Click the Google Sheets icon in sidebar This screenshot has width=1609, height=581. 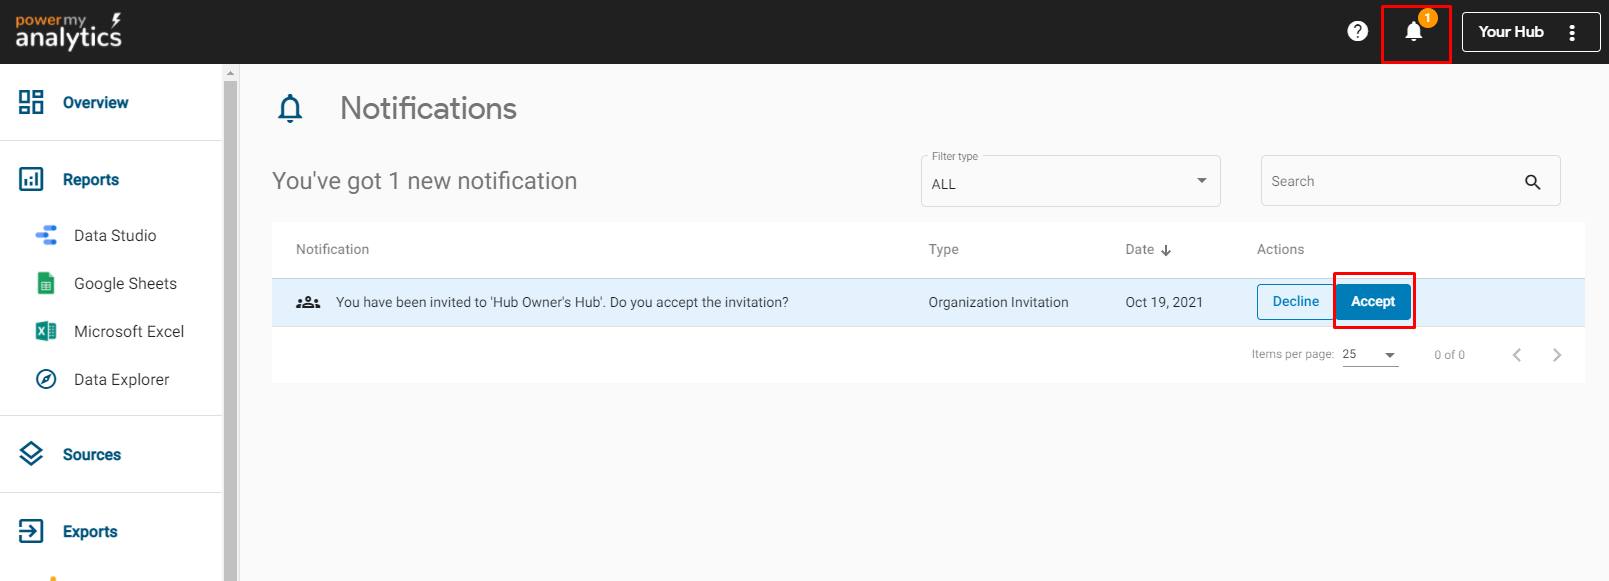tap(46, 284)
